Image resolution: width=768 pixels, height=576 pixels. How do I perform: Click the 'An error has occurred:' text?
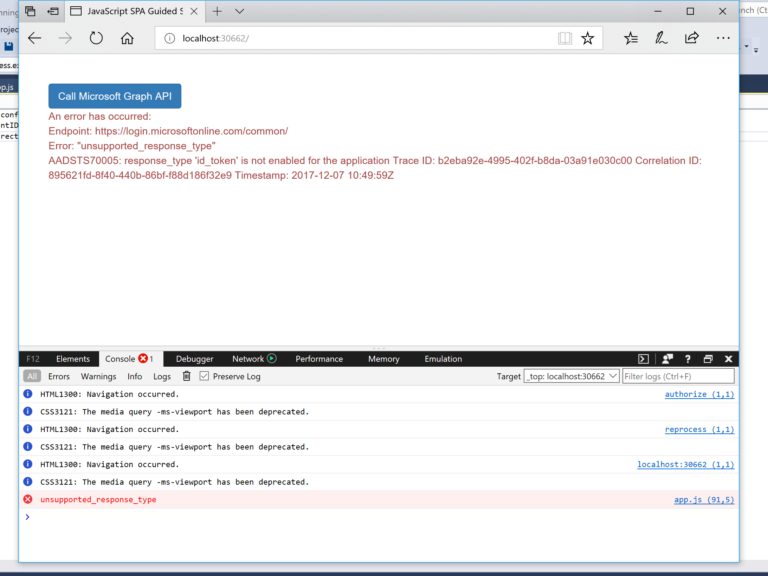coord(99,117)
